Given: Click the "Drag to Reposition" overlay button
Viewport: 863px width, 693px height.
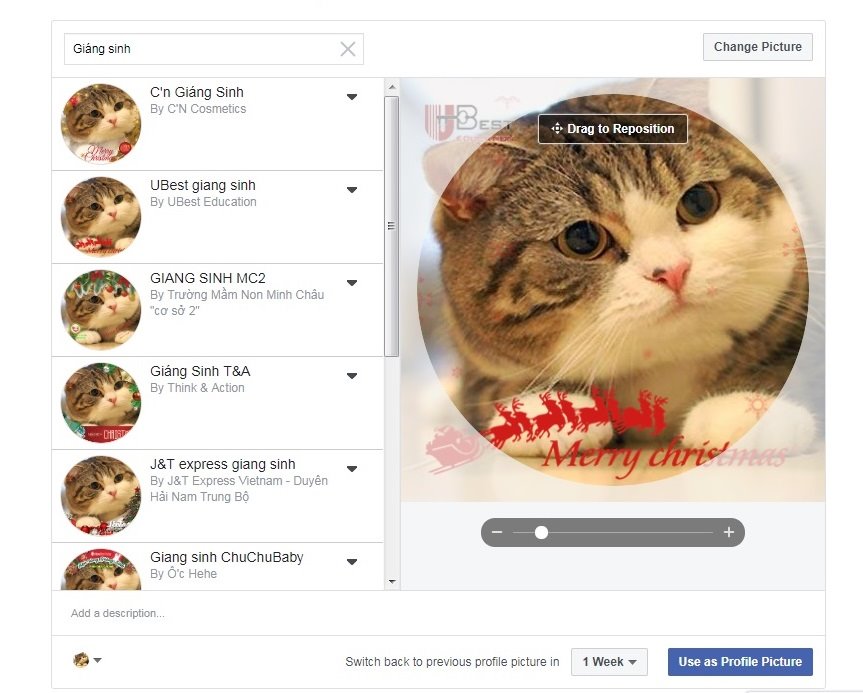Looking at the screenshot, I should [613, 128].
